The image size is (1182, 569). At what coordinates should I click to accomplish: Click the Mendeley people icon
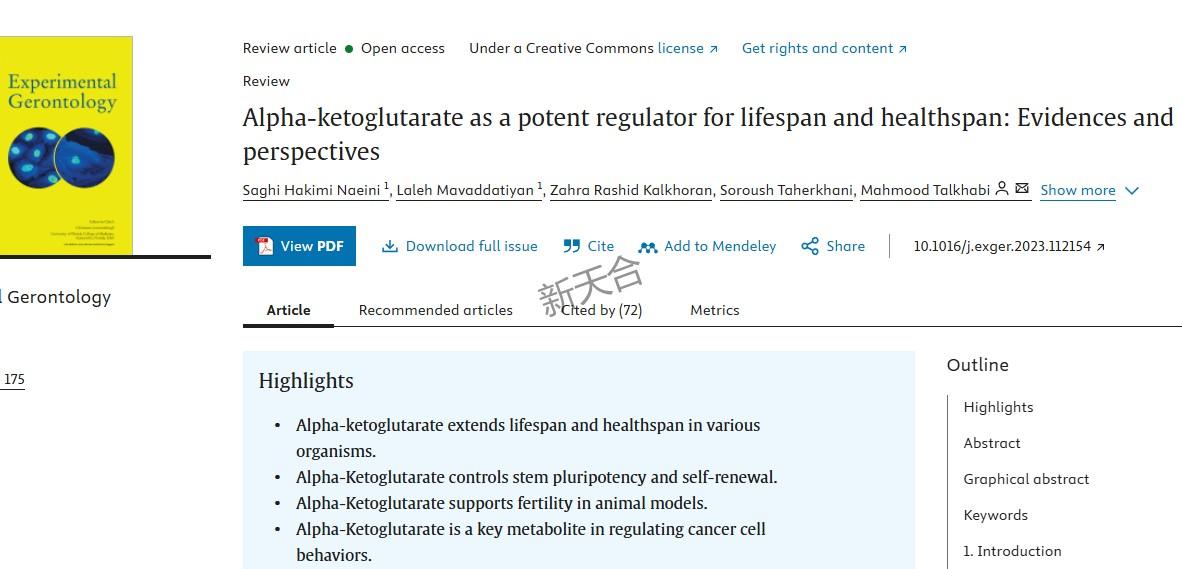pyautogui.click(x=648, y=247)
